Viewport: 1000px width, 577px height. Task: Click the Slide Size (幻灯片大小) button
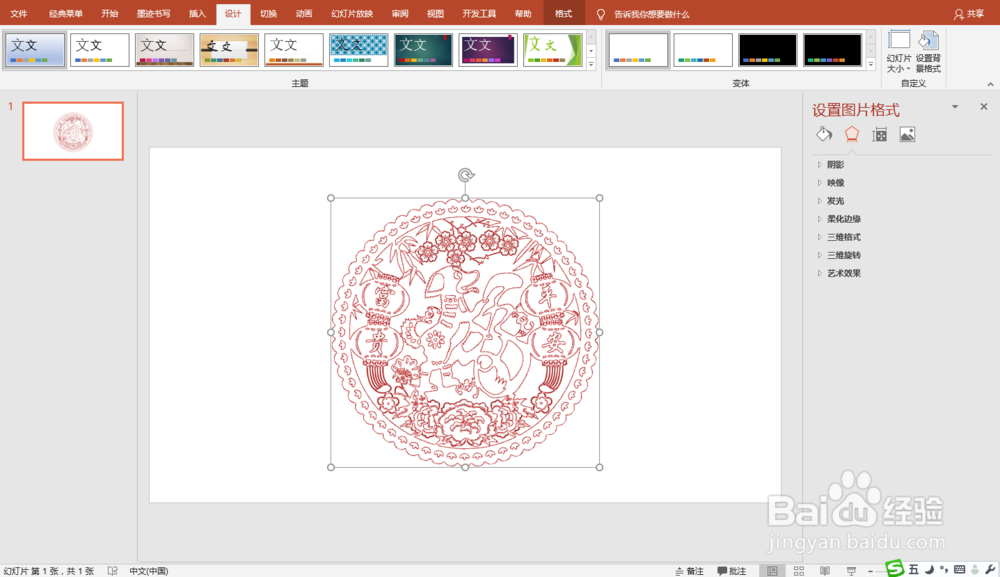(899, 51)
